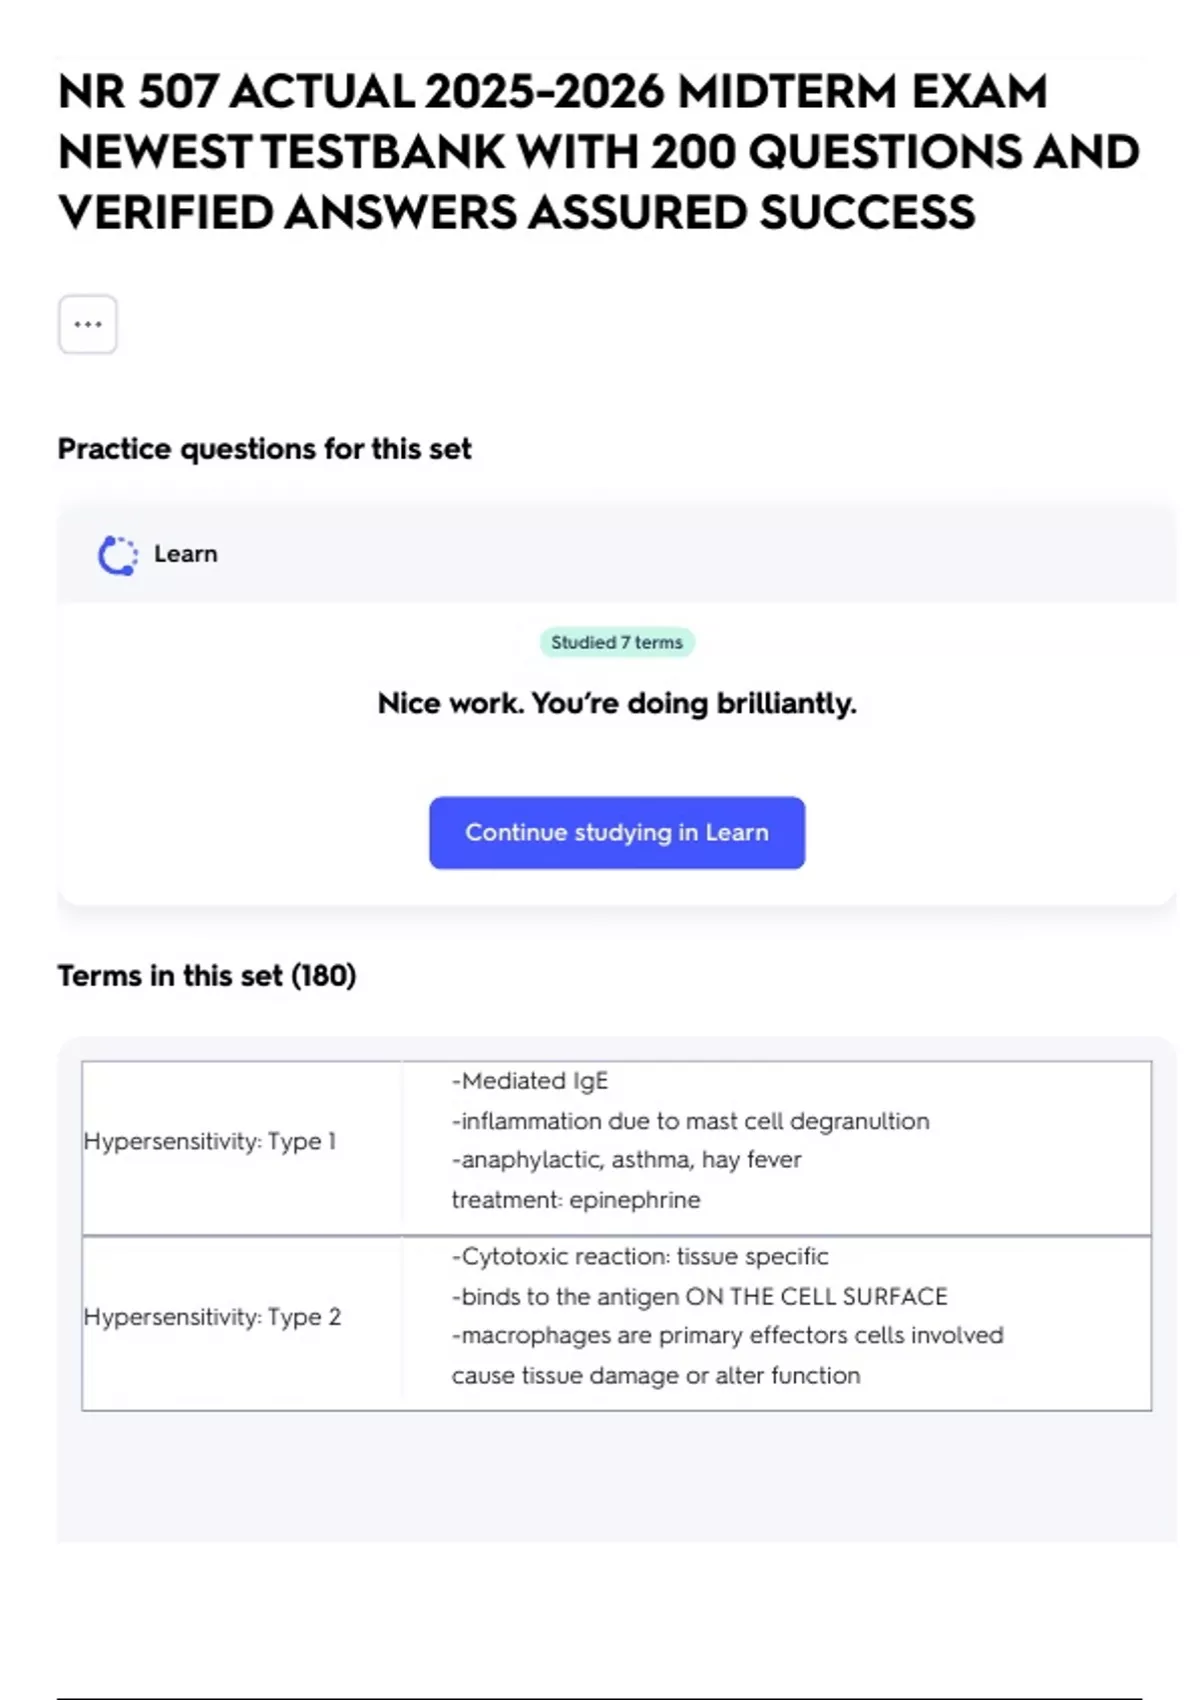Click the Studied 7 terms badge

point(617,642)
